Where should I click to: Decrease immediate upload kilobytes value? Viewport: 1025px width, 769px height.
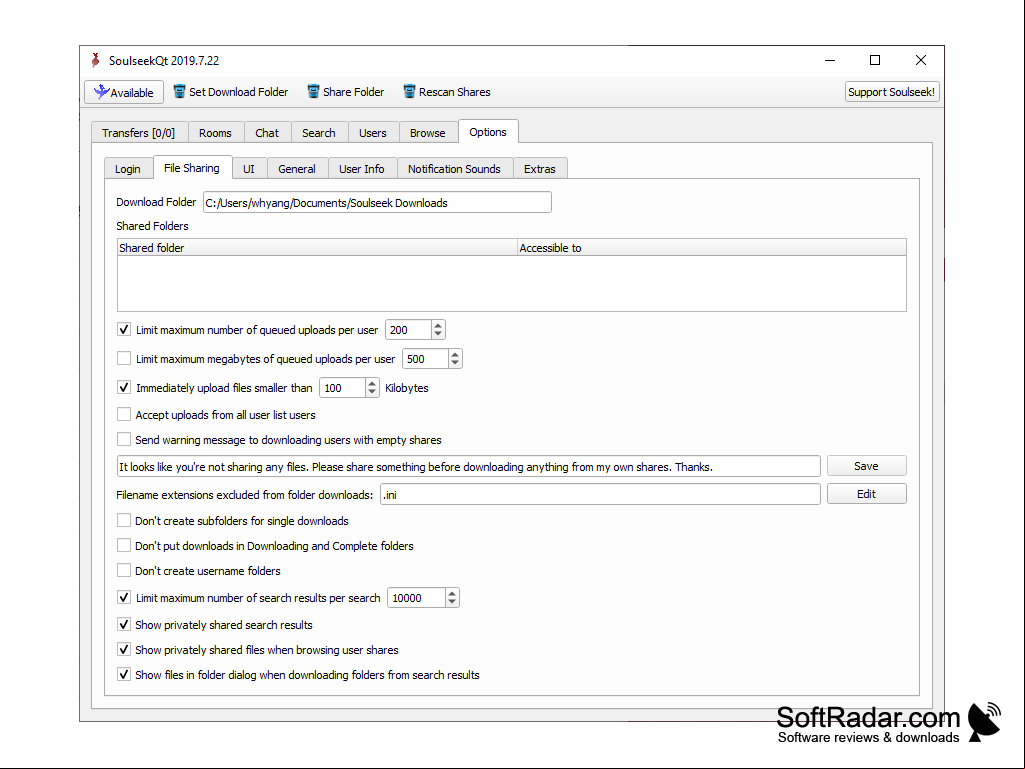(x=372, y=392)
